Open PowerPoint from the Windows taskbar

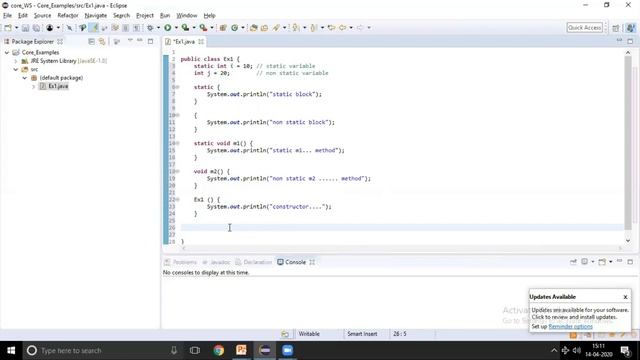pyautogui.click(x=241, y=350)
